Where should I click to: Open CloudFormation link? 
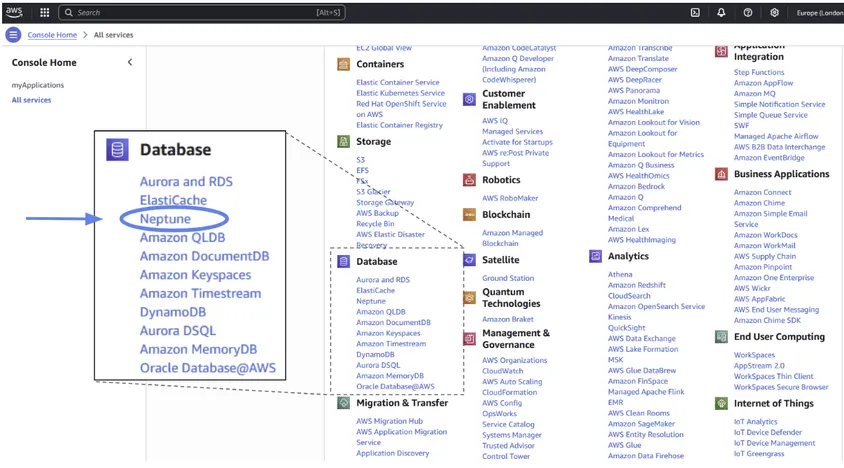point(510,393)
